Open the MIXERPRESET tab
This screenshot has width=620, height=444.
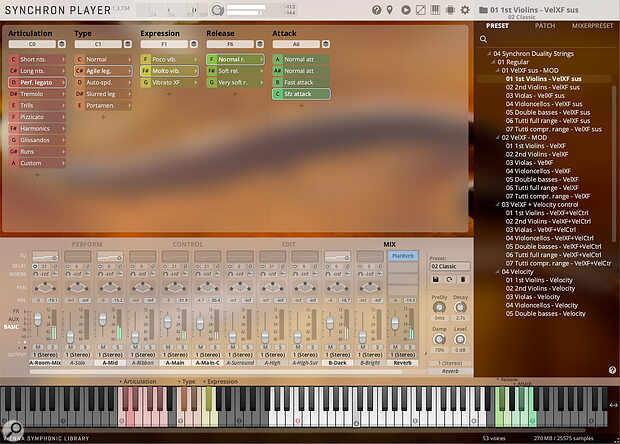(591, 25)
